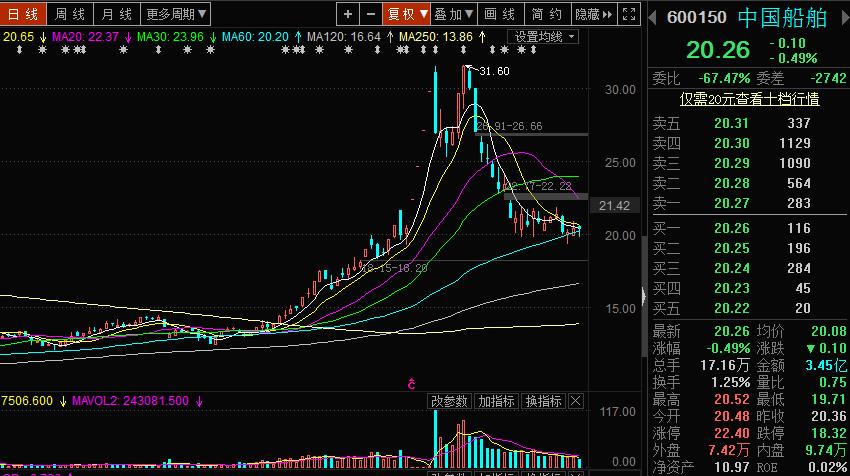
Task: Expand hidden tools via 隐藏 button
Action: pyautogui.click(x=594, y=14)
